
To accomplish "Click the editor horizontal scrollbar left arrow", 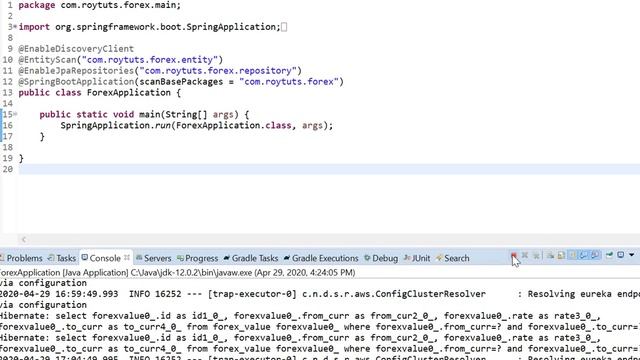I will [24, 240].
